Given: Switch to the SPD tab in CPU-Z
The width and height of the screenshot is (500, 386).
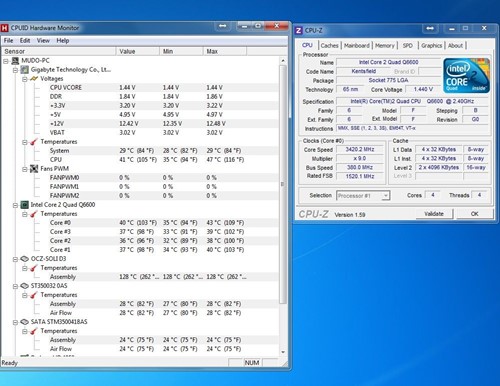Looking at the screenshot, I should 407,46.
